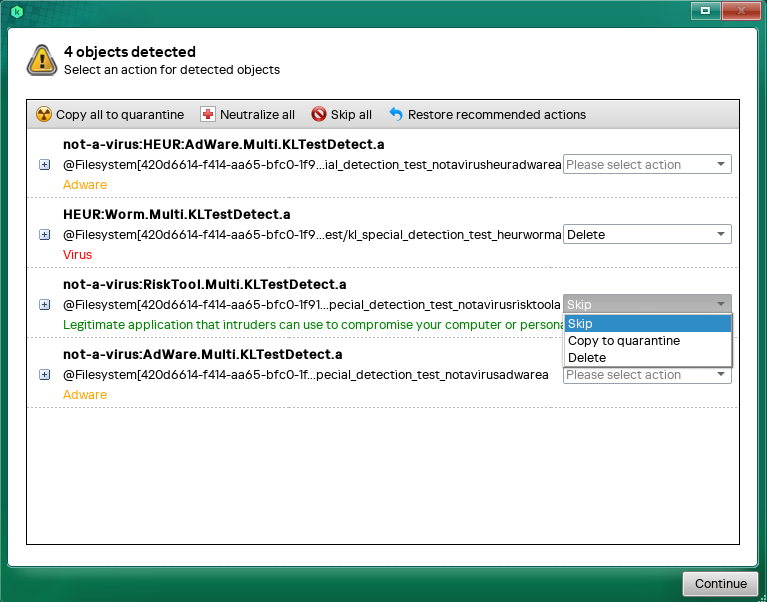Click the Restore recommended actions arrow icon

pos(396,115)
